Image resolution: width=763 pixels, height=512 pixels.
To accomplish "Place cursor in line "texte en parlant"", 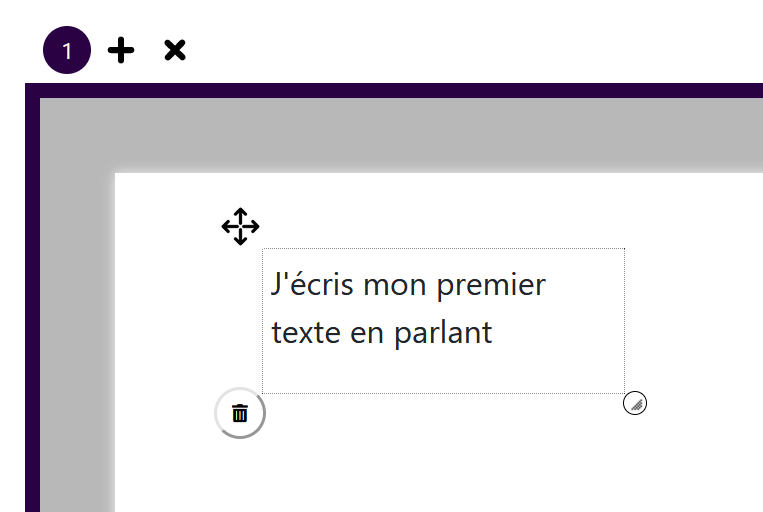I will (x=382, y=333).
